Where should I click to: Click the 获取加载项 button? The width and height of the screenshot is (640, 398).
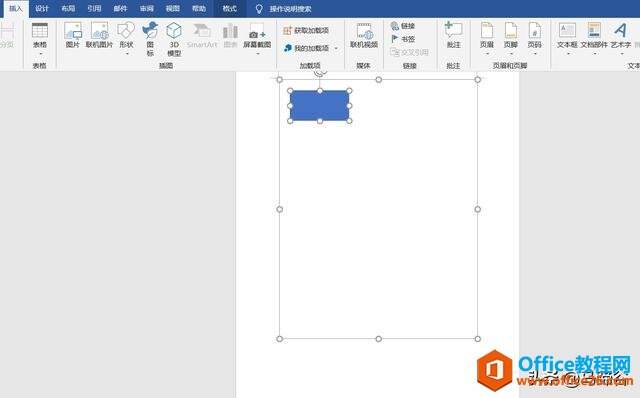point(306,30)
